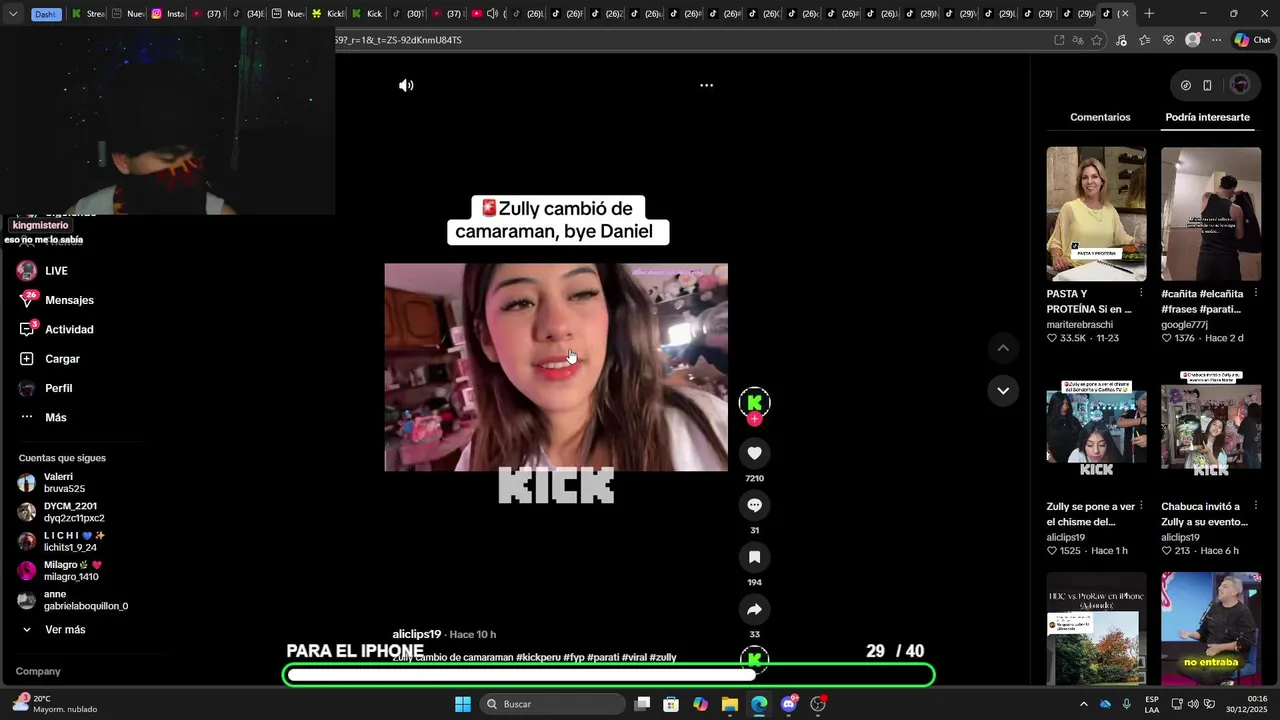The width and height of the screenshot is (1280, 720).
Task: Switch to the Instagram browser tab
Action: tap(168, 14)
